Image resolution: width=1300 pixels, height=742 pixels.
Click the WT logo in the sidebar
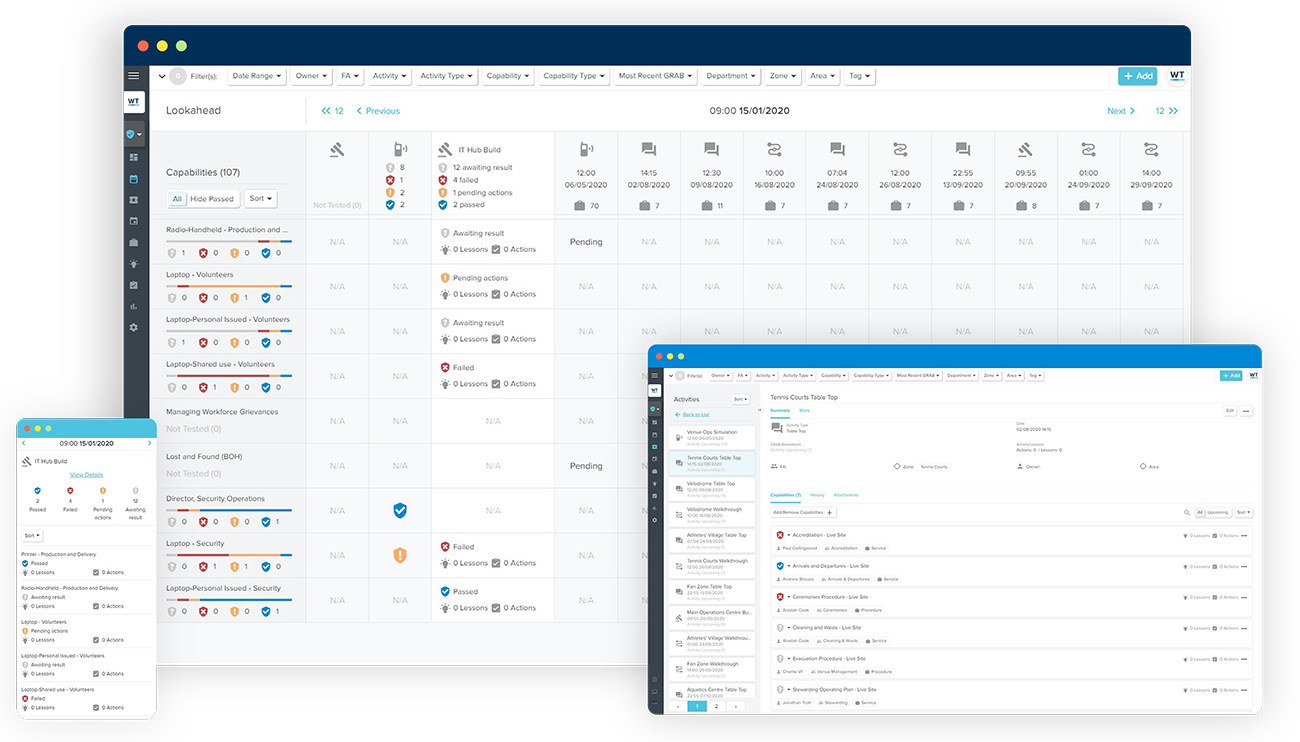pyautogui.click(x=134, y=101)
